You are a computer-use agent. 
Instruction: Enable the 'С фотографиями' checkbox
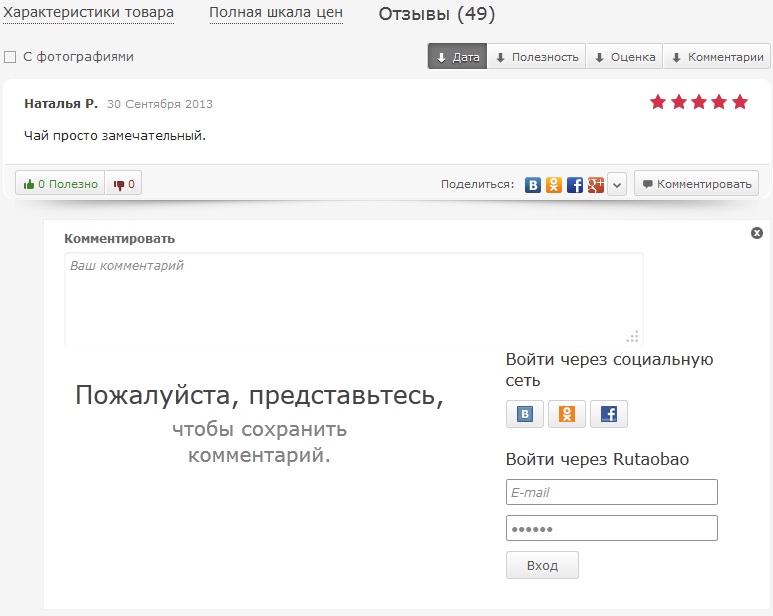10,57
